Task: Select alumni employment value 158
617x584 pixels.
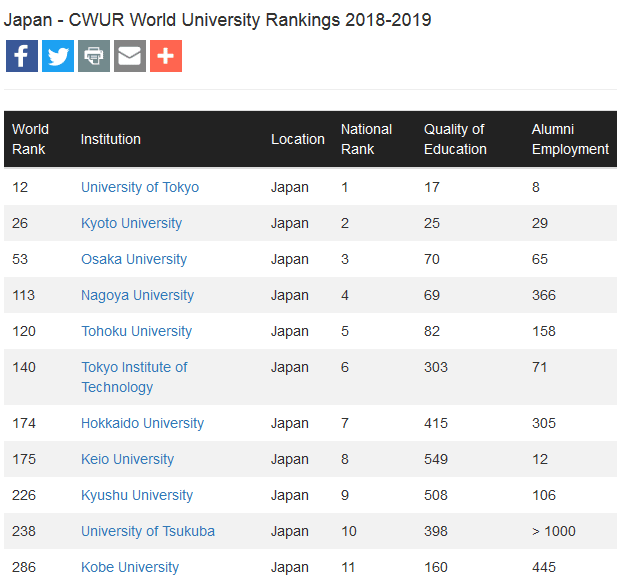Action: [544, 331]
